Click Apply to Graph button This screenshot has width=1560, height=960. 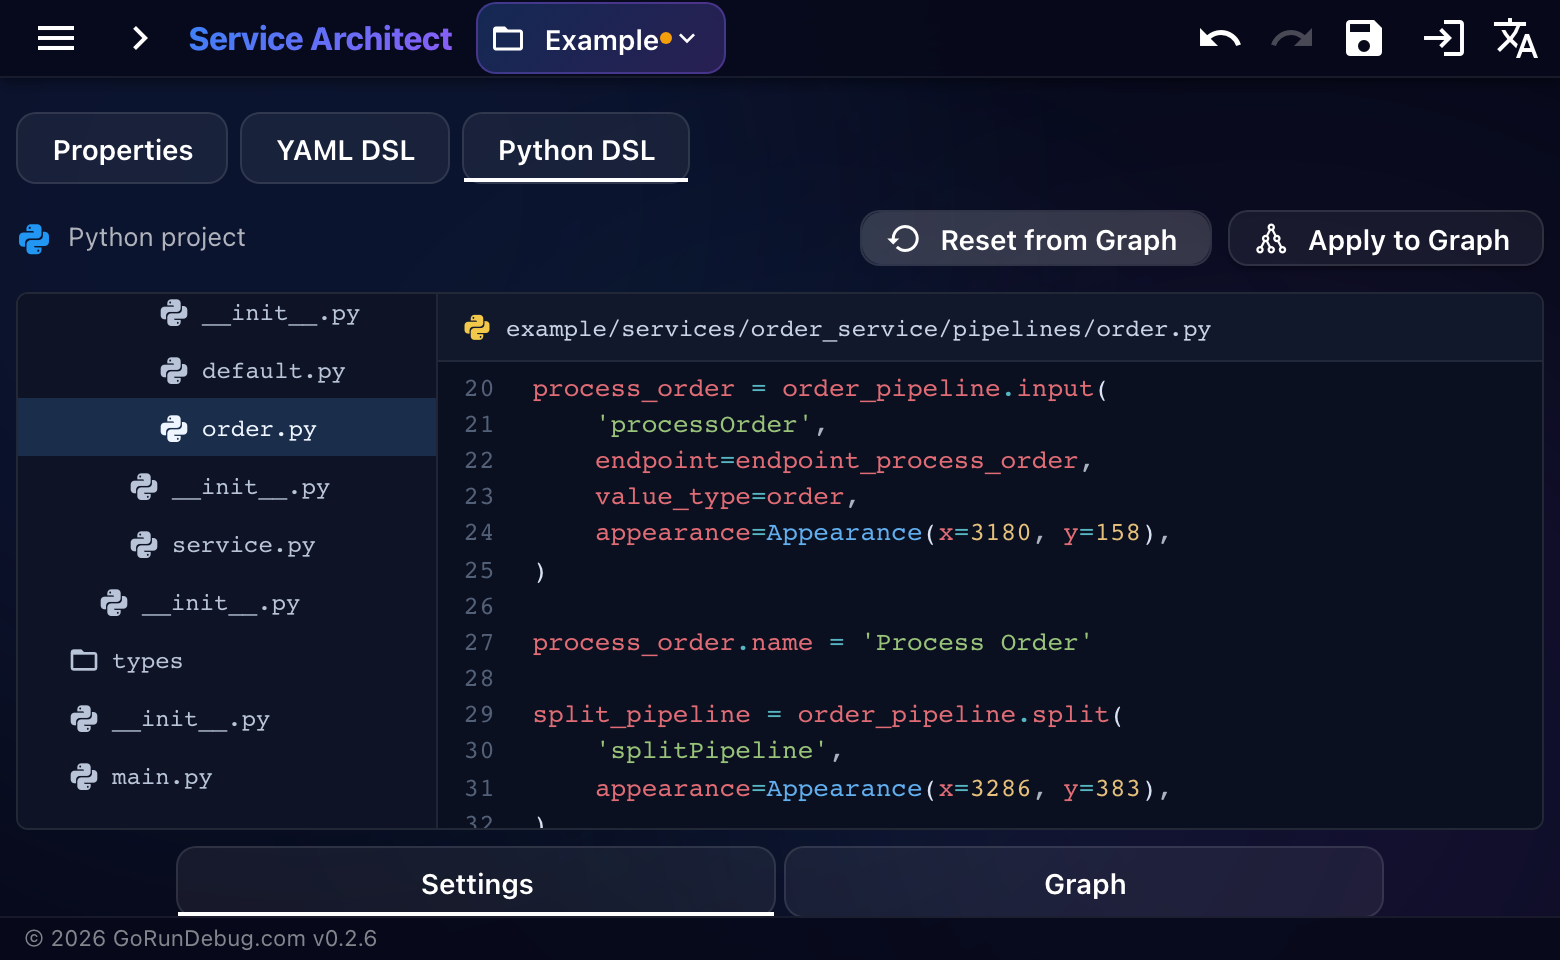(x=1385, y=239)
